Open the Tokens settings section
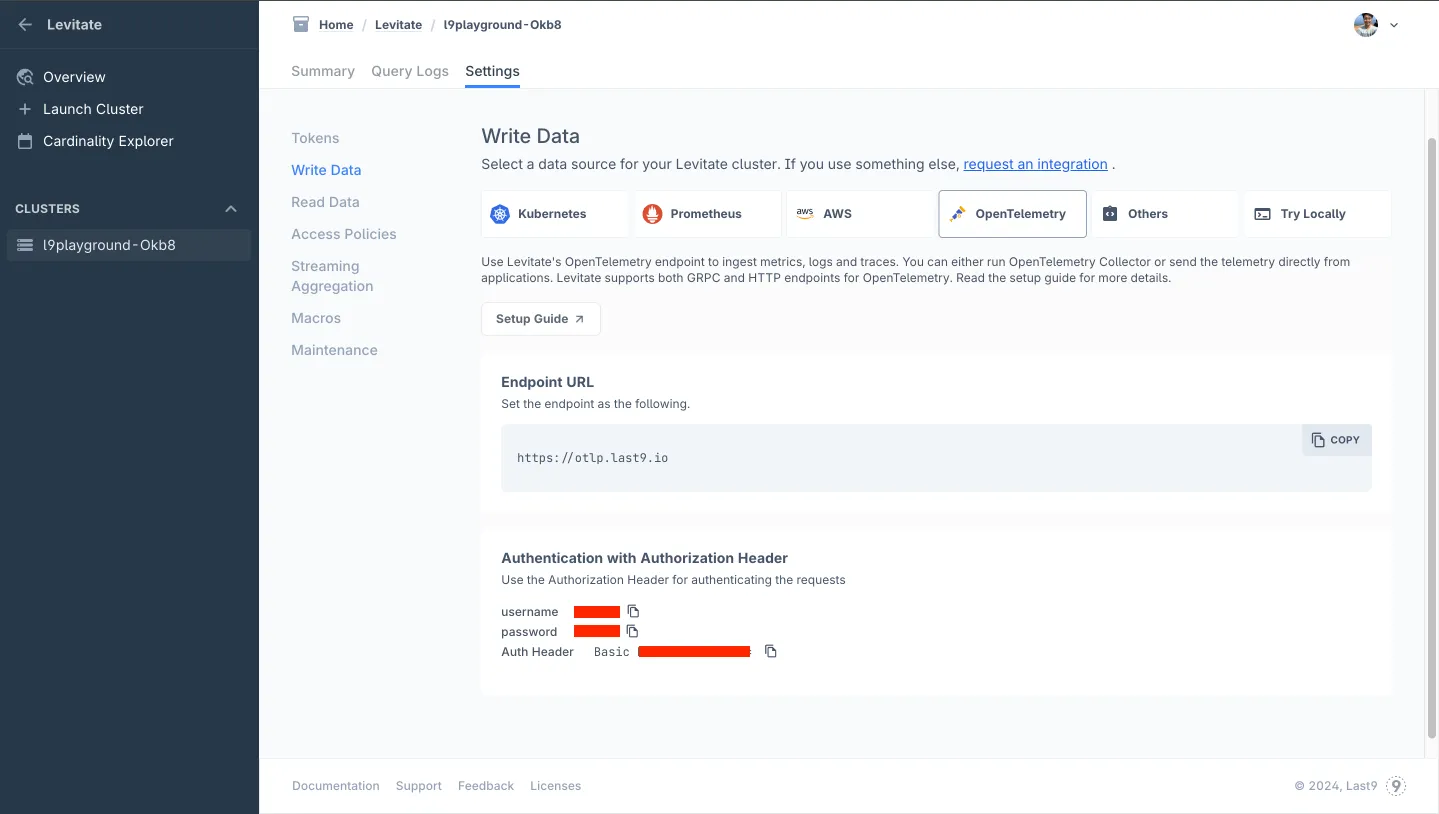This screenshot has width=1439, height=814. tap(315, 138)
